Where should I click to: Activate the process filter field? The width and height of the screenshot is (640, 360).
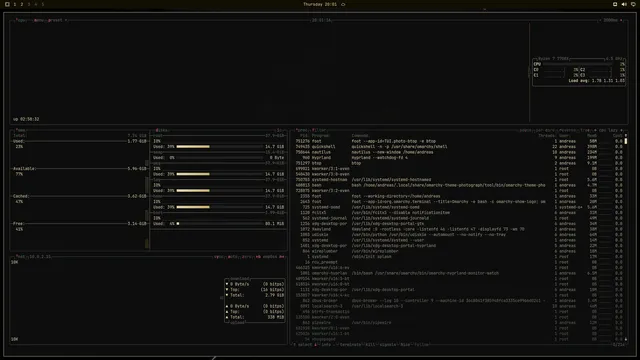pyautogui.click(x=319, y=130)
